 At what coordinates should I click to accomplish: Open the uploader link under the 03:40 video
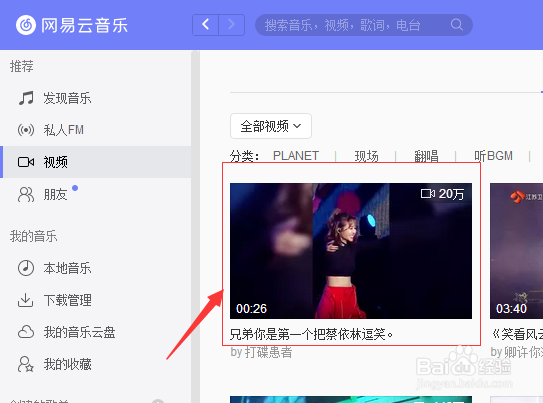pos(523,352)
